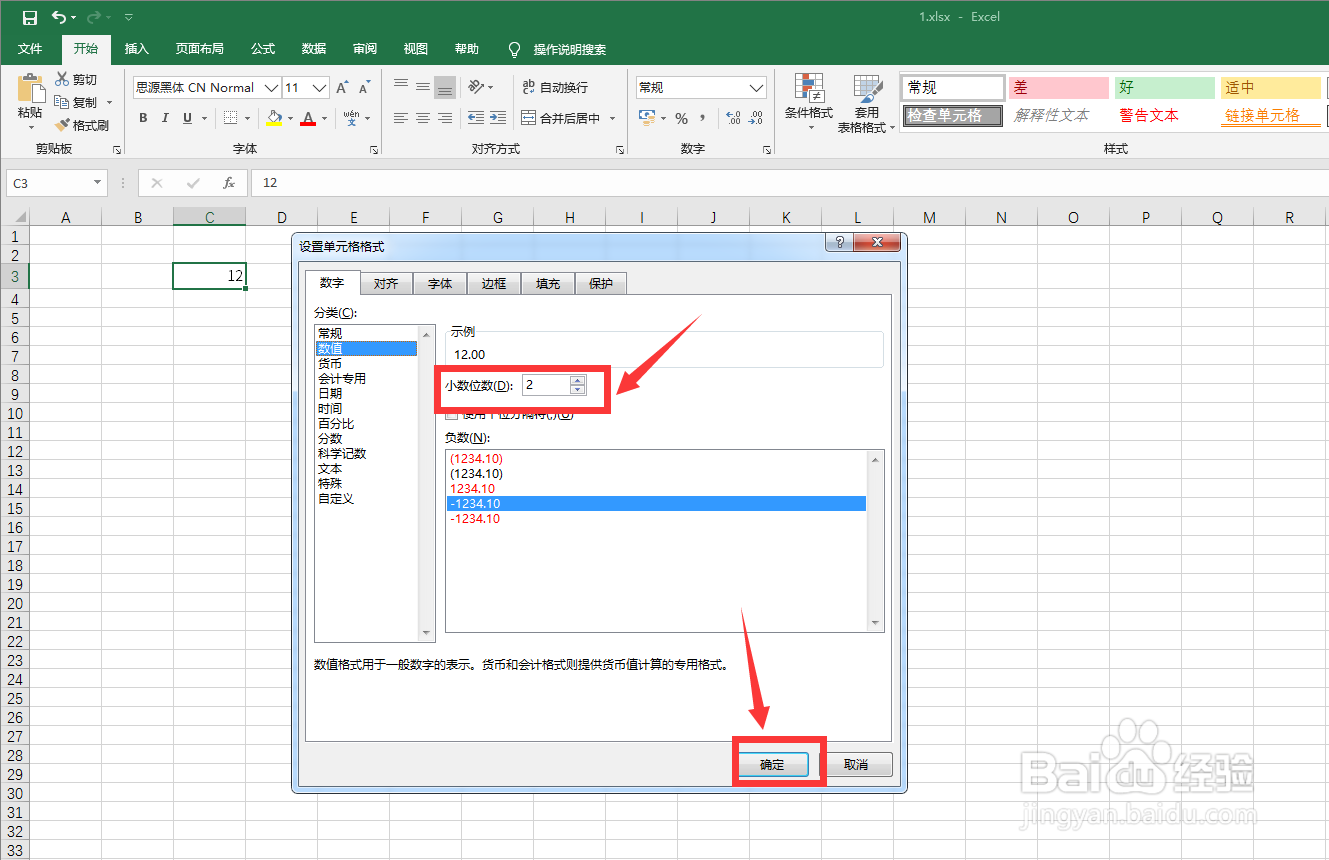
Task: Switch to the 公式 Formulas tab
Action: [x=263, y=49]
